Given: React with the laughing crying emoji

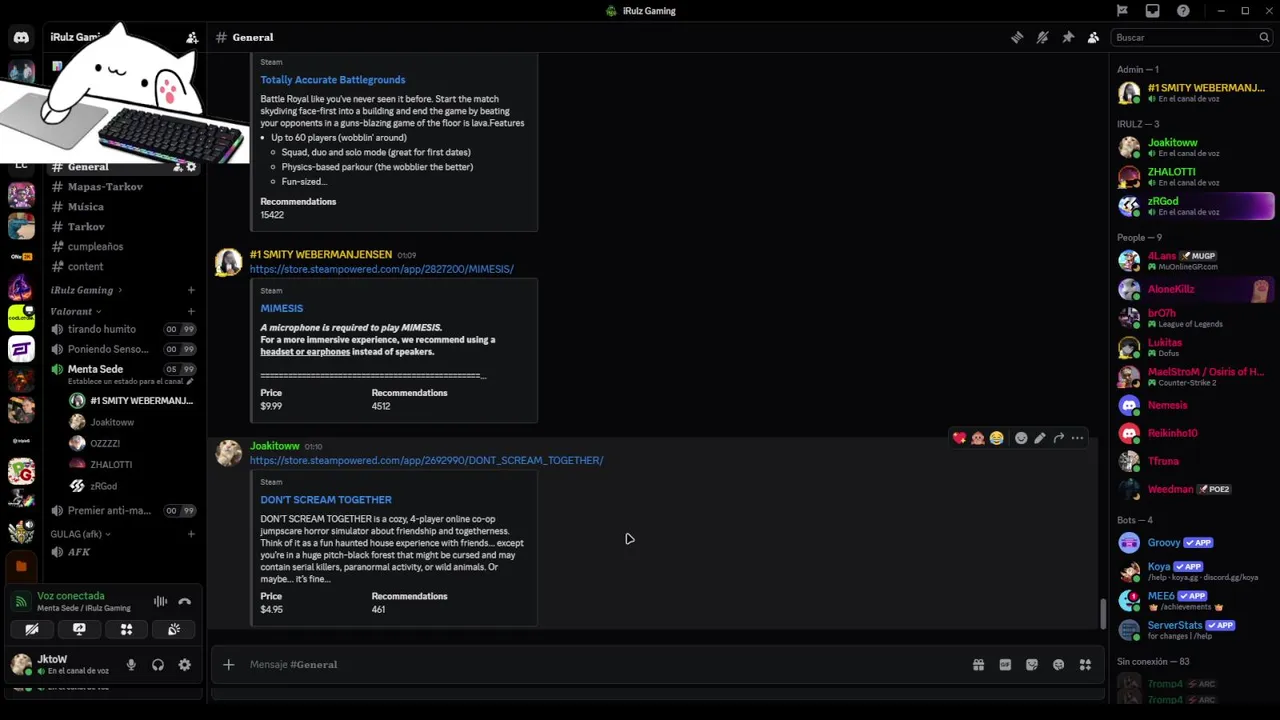Looking at the screenshot, I should [996, 438].
